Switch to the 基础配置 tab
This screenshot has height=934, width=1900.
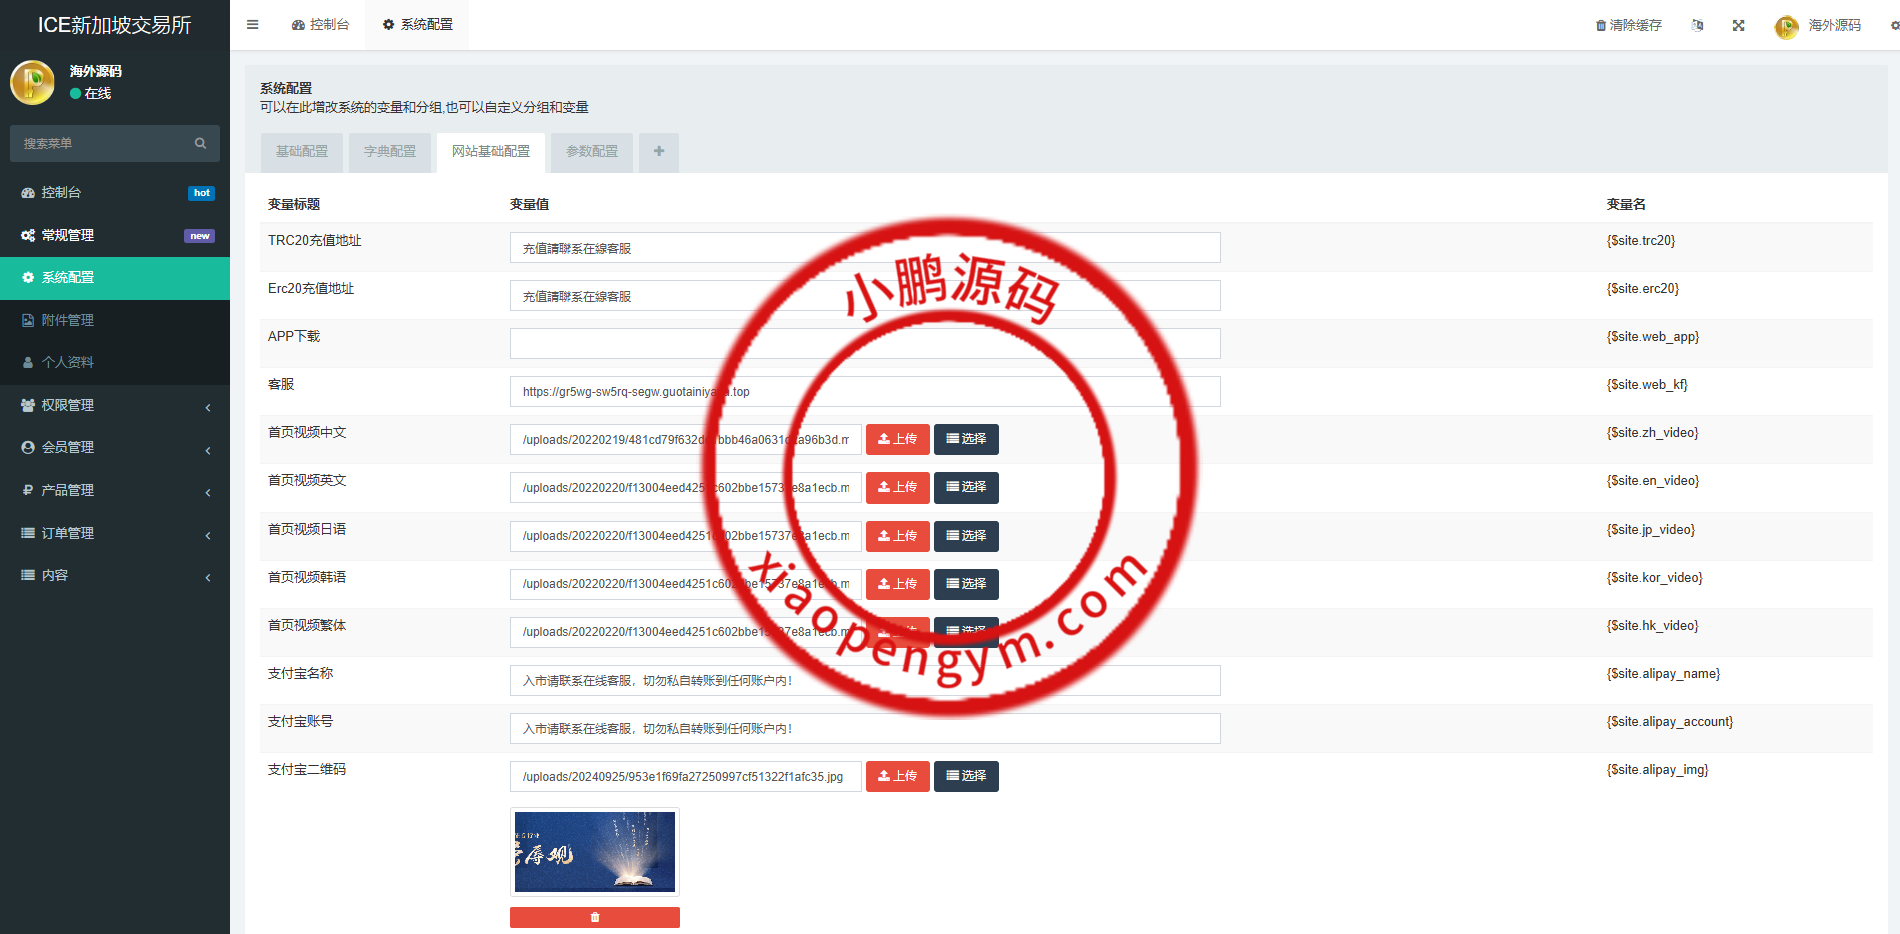click(302, 152)
